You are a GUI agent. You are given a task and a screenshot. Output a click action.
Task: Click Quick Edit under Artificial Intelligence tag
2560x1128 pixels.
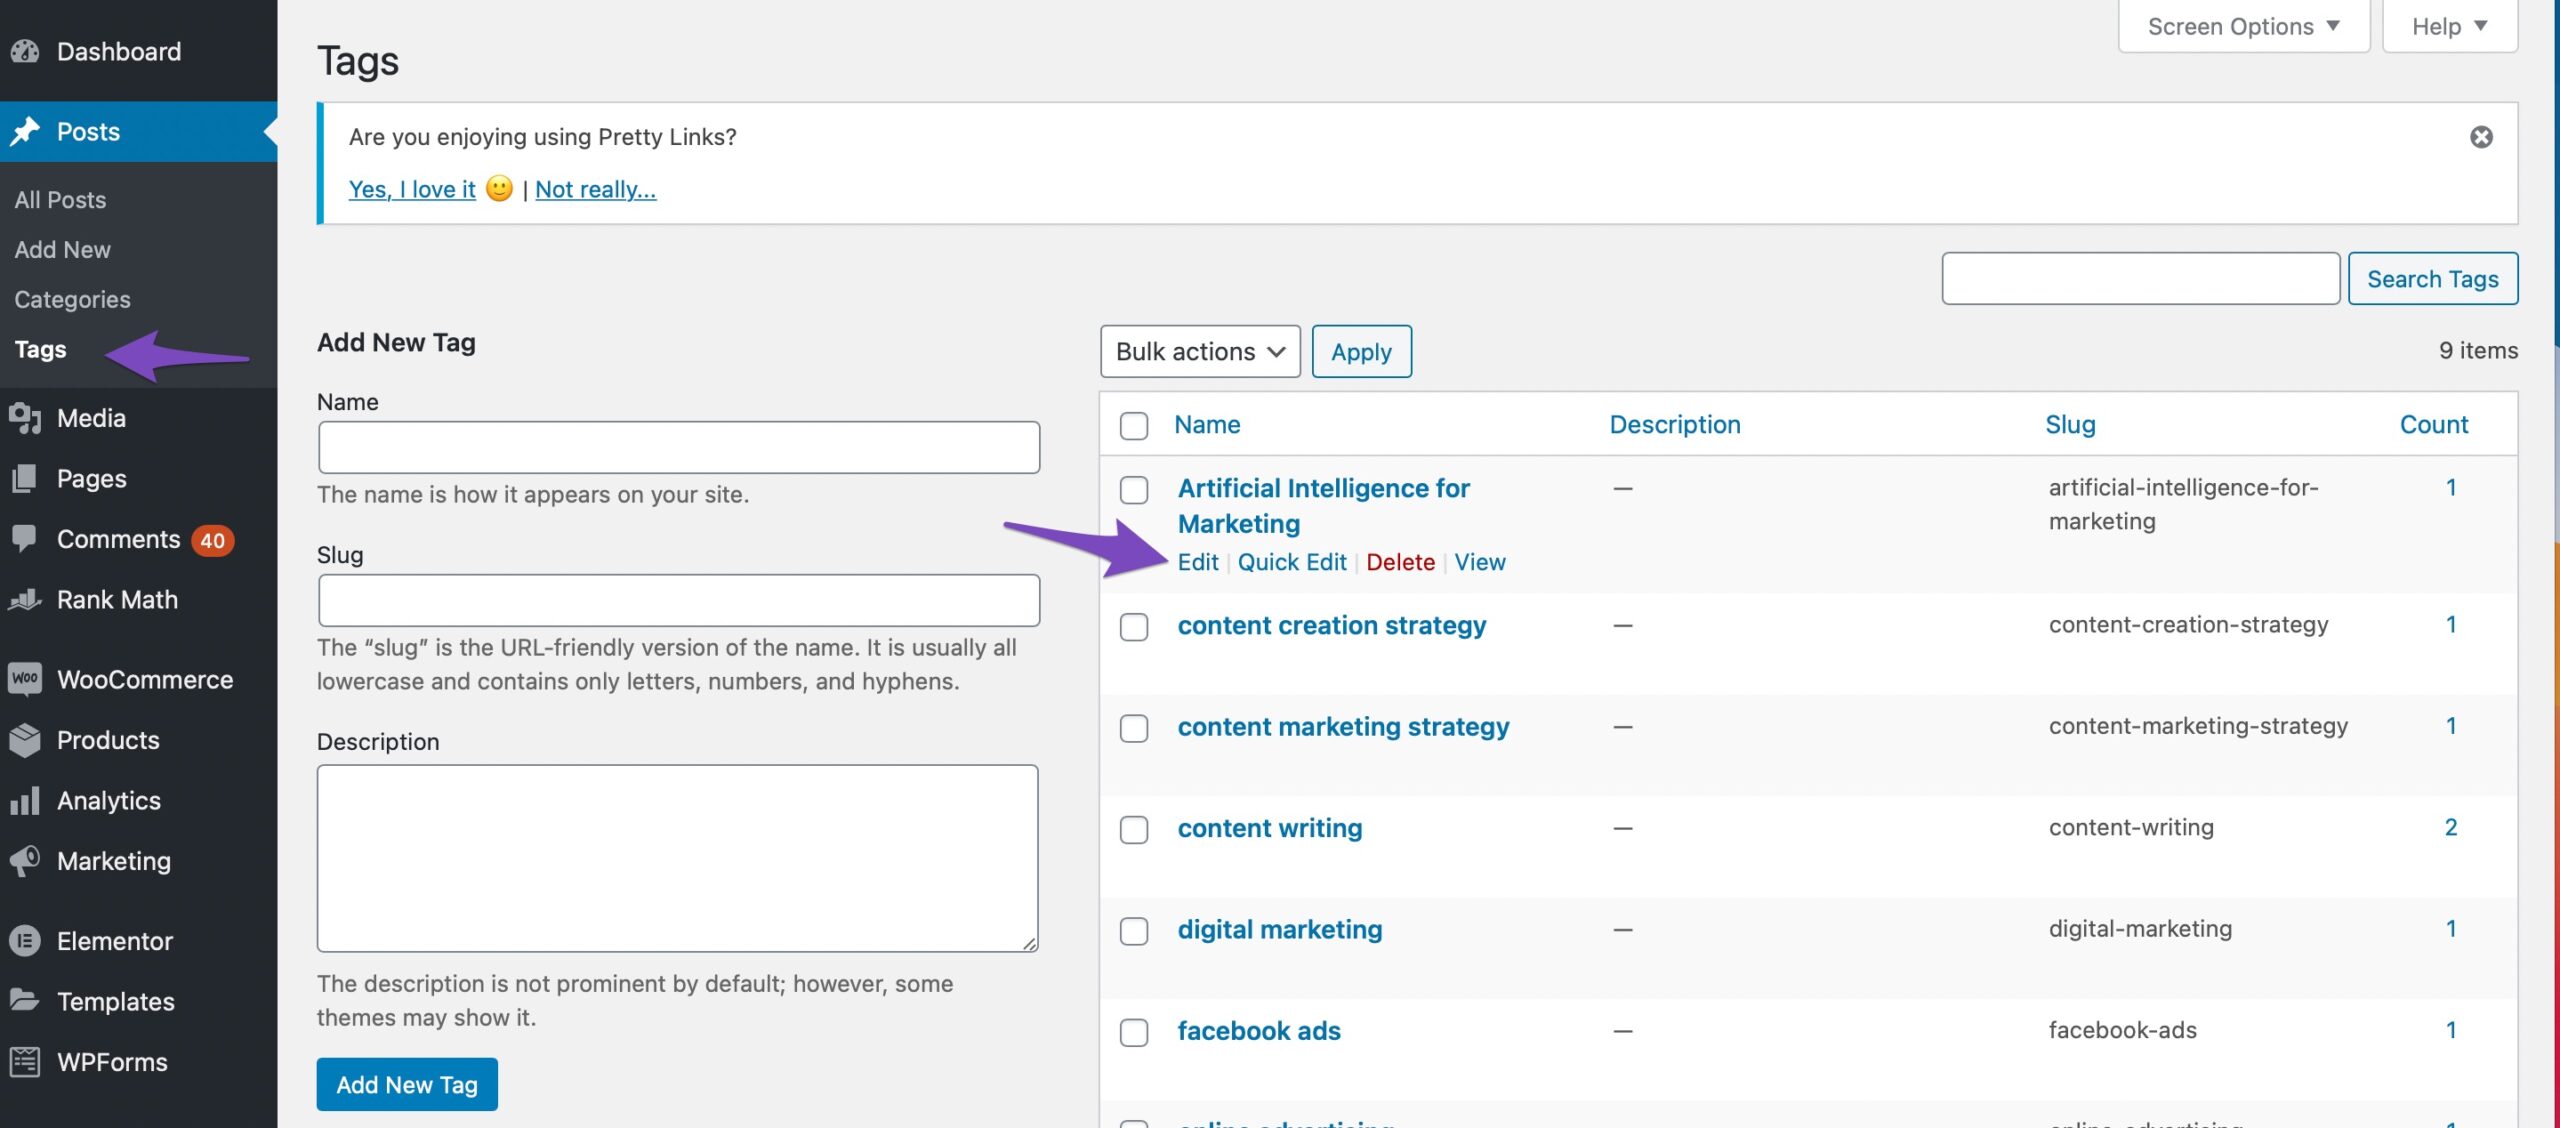(1292, 562)
